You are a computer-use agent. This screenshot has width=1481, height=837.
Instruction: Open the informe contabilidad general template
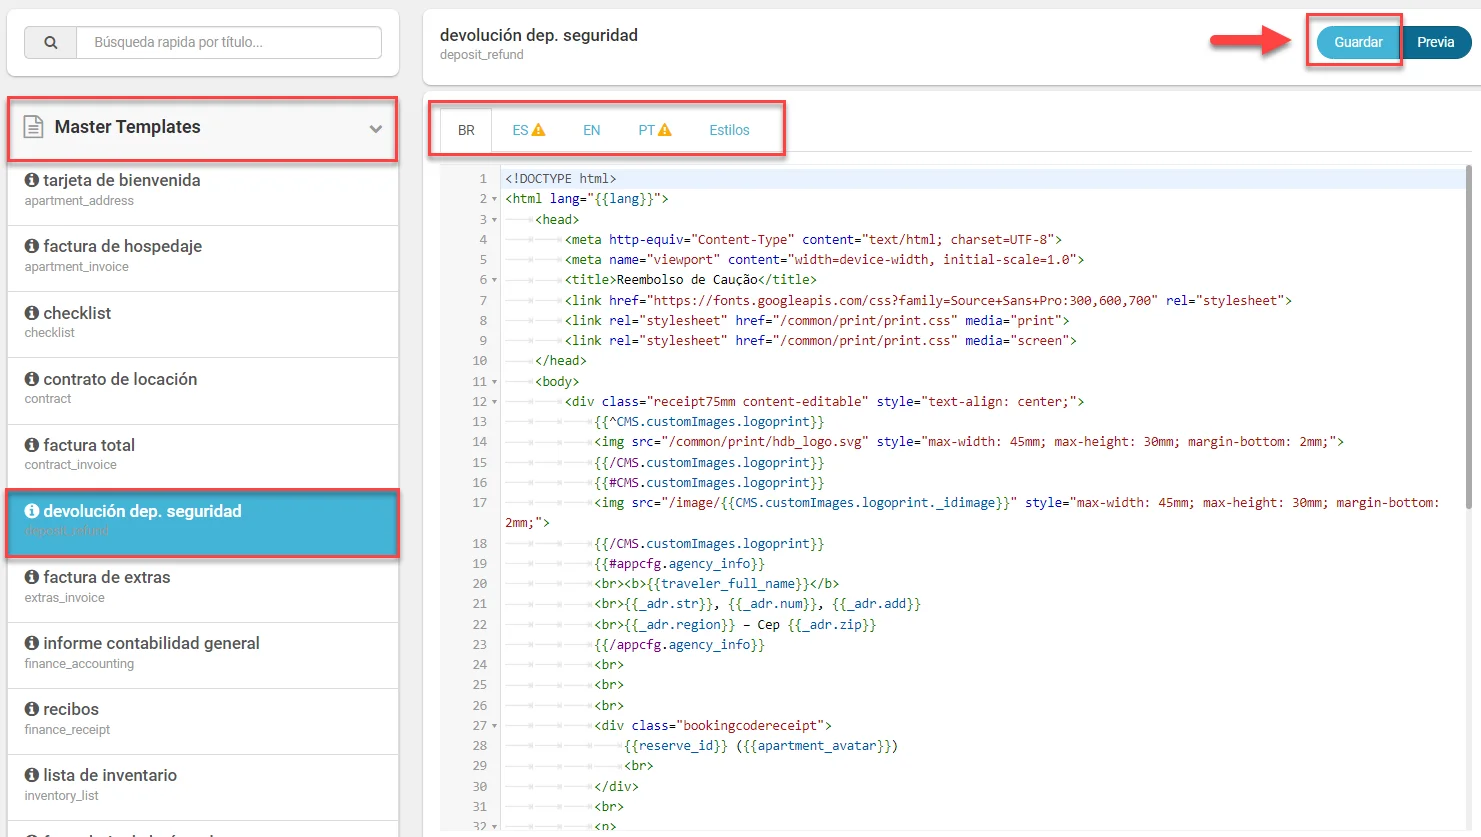tap(203, 654)
